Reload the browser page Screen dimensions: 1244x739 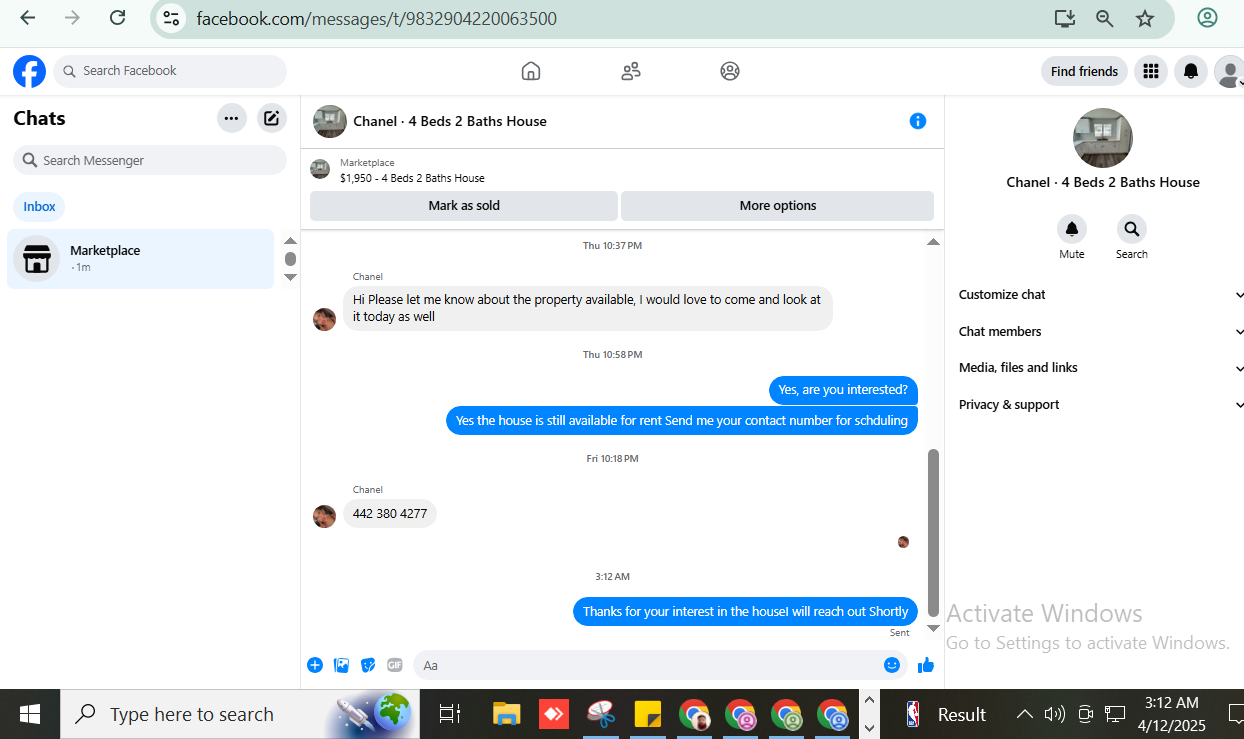pos(117,18)
